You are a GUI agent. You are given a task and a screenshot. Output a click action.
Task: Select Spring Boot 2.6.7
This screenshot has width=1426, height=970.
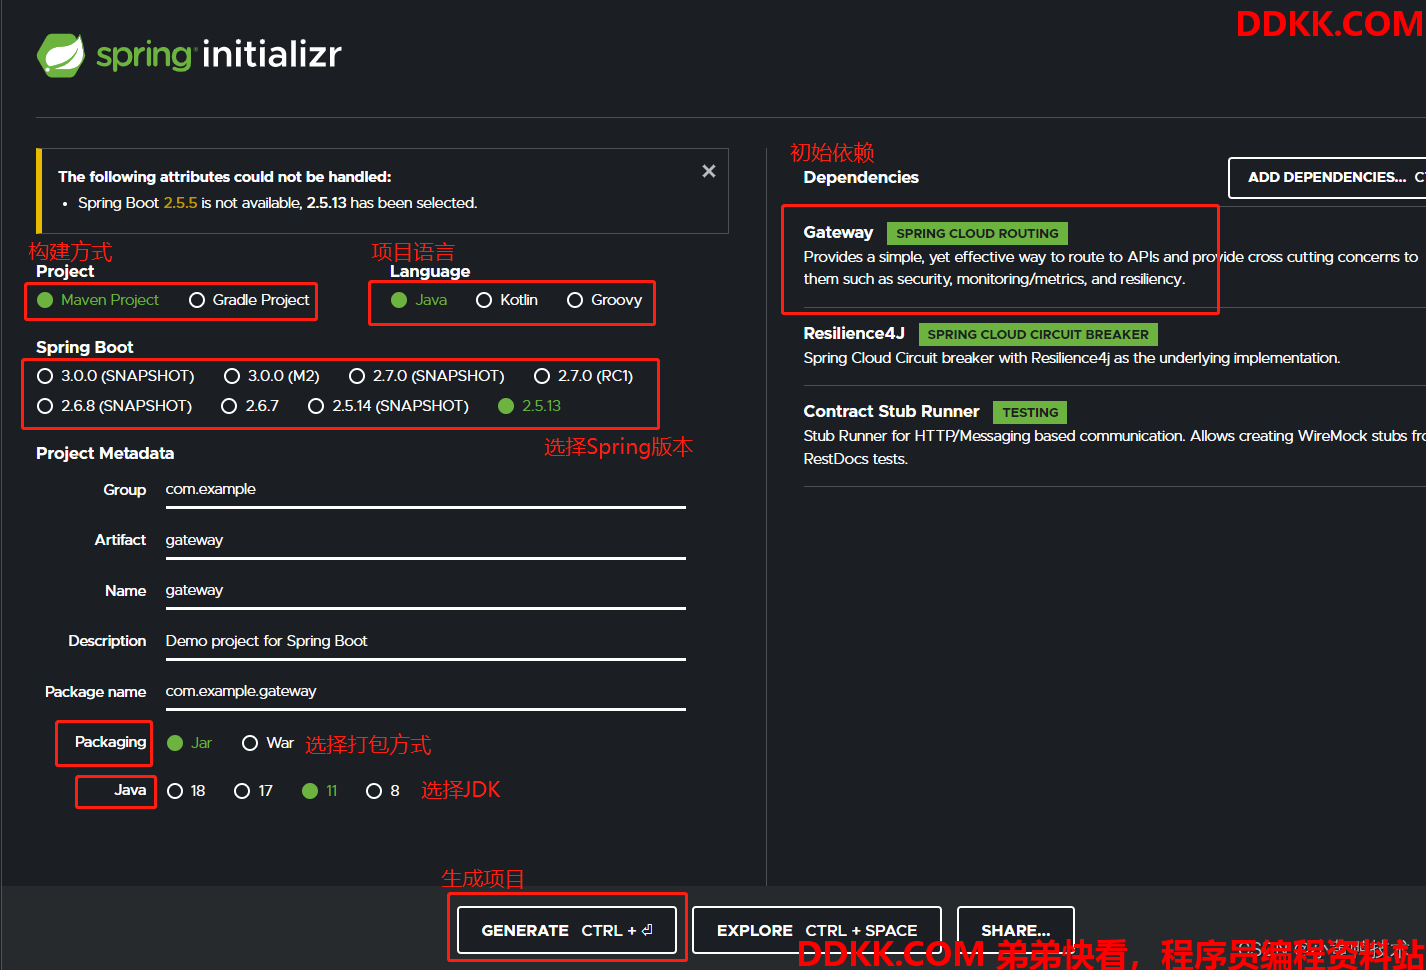click(250, 406)
